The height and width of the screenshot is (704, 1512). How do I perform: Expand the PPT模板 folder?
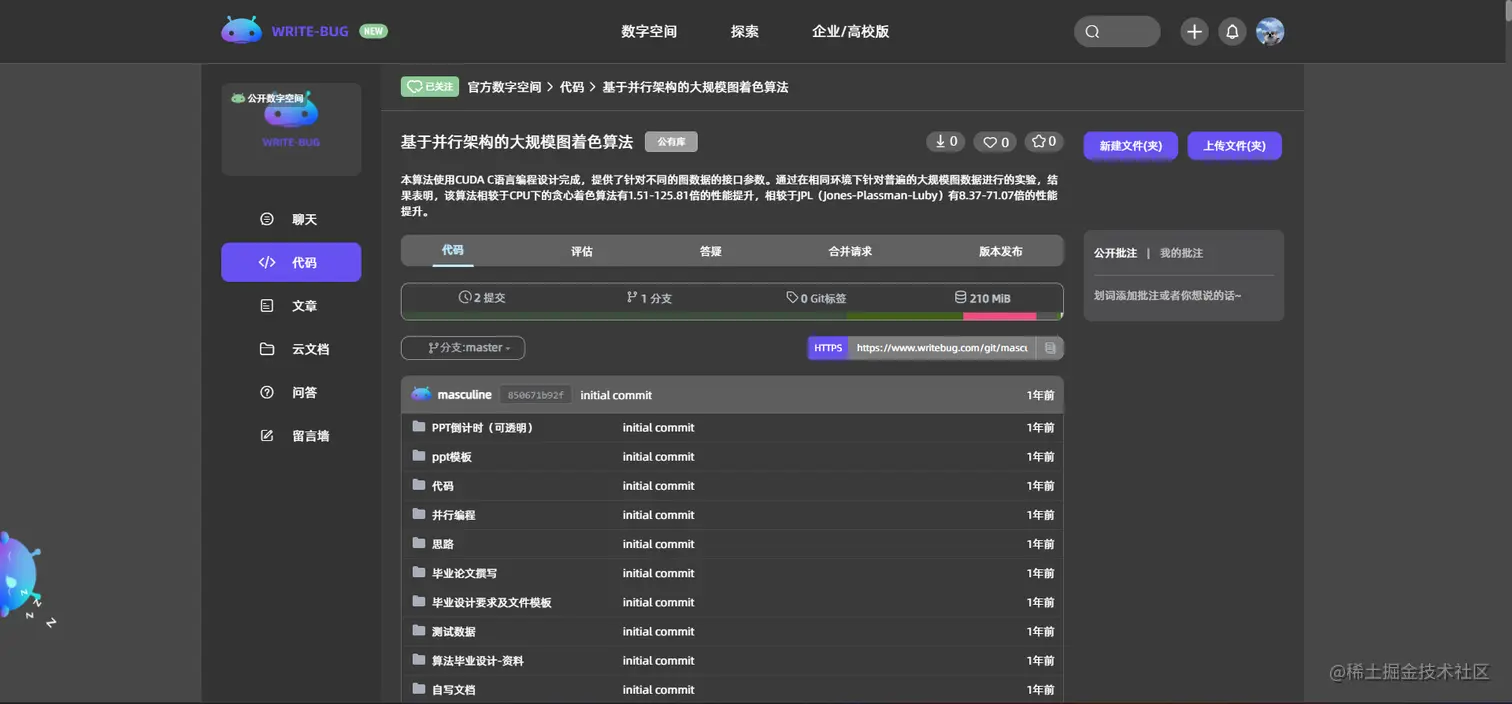pyautogui.click(x=450, y=456)
